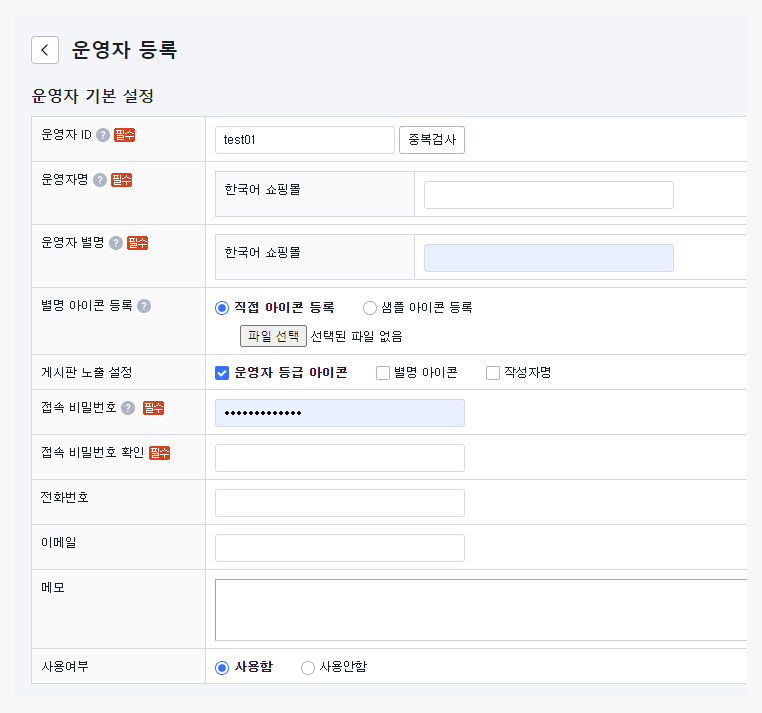The height and width of the screenshot is (713, 762).
Task: Check the 작성자명 checkbox
Action: click(493, 373)
